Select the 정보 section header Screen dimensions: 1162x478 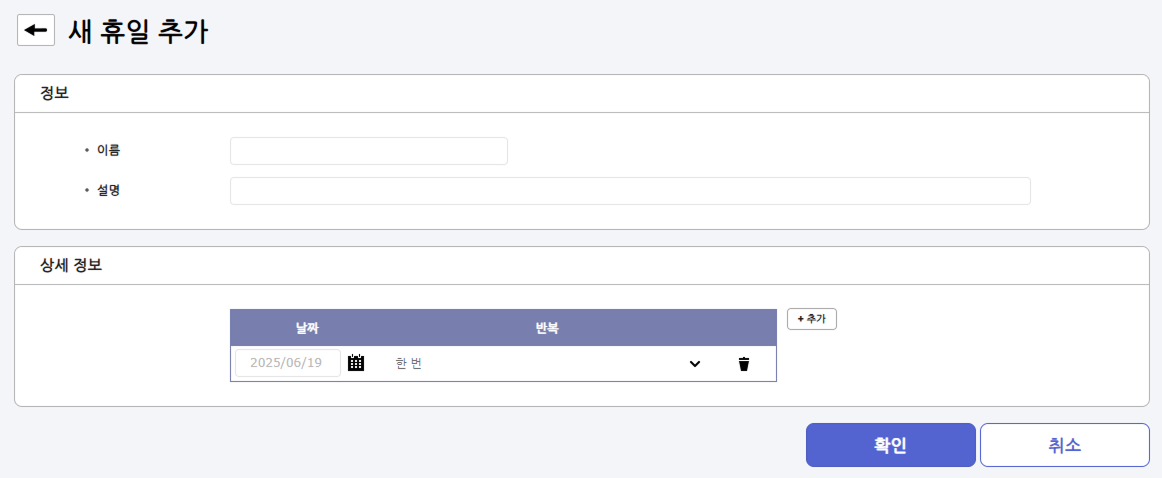tap(54, 93)
